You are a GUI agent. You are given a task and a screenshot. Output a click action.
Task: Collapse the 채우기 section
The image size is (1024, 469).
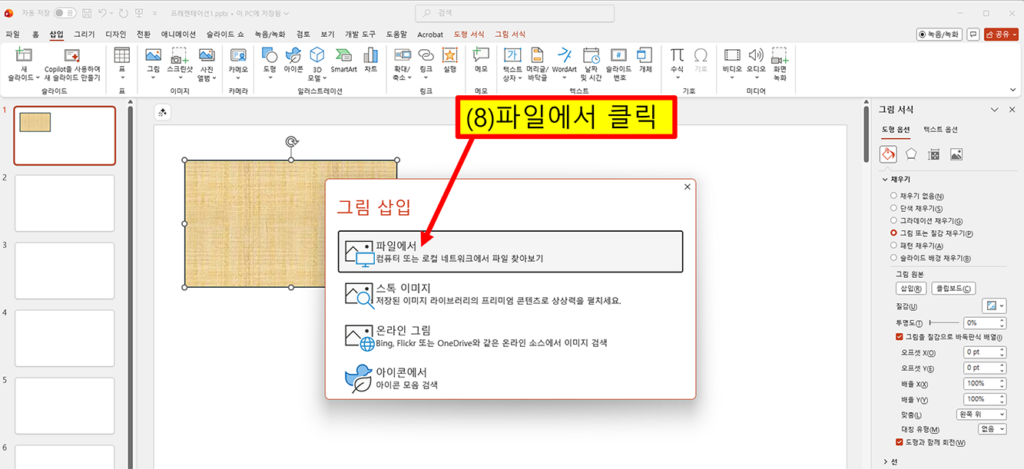click(x=885, y=178)
